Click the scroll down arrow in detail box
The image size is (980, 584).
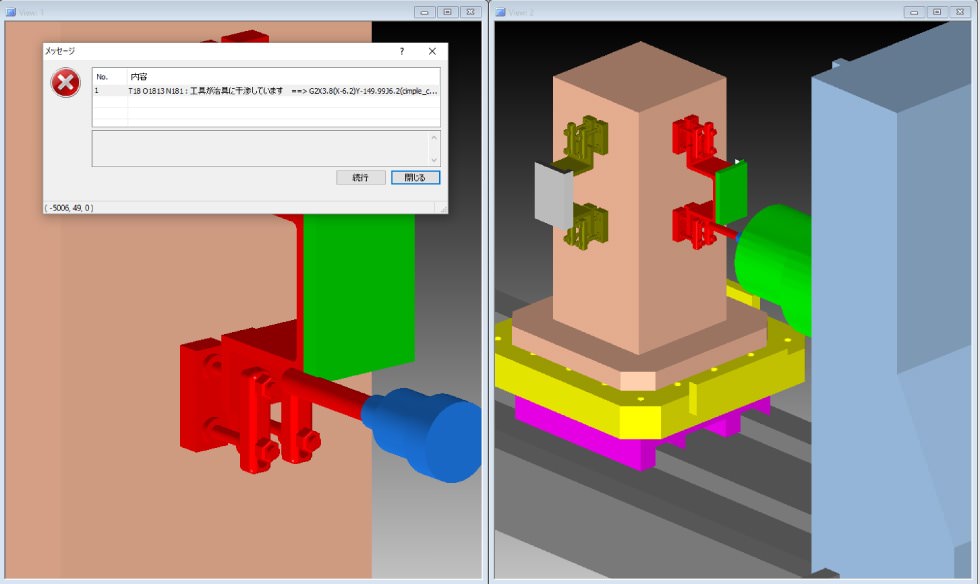pos(434,160)
